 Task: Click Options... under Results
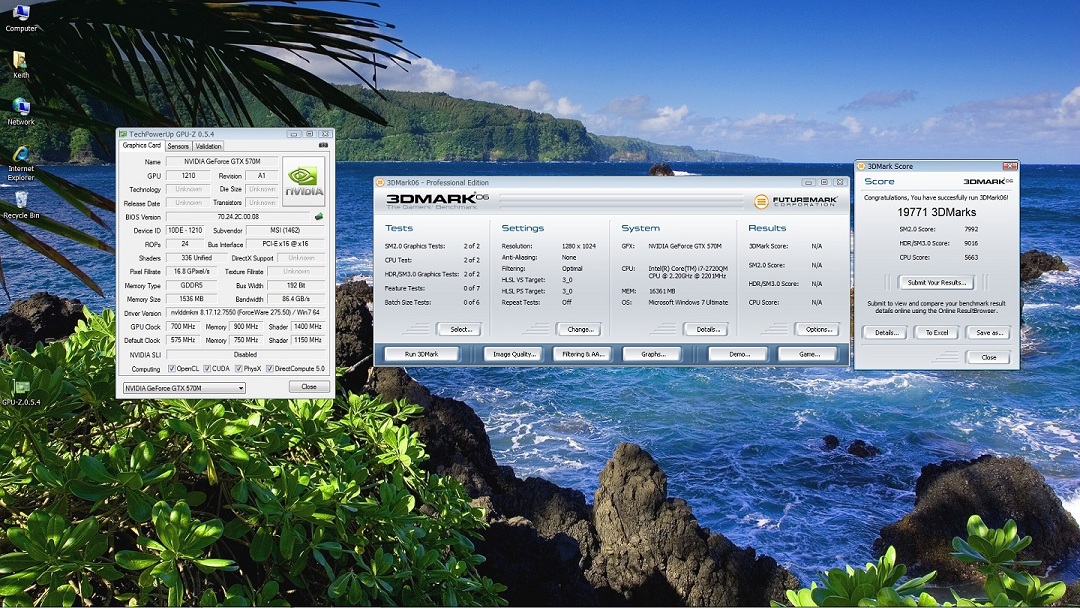[818, 329]
